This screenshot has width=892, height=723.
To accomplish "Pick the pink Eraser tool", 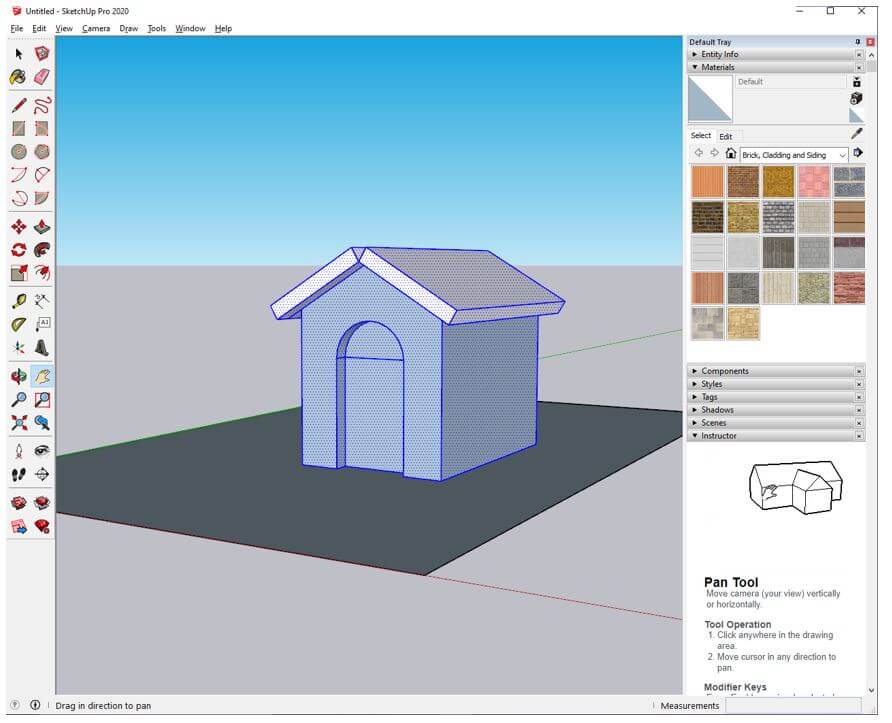I will click(42, 77).
